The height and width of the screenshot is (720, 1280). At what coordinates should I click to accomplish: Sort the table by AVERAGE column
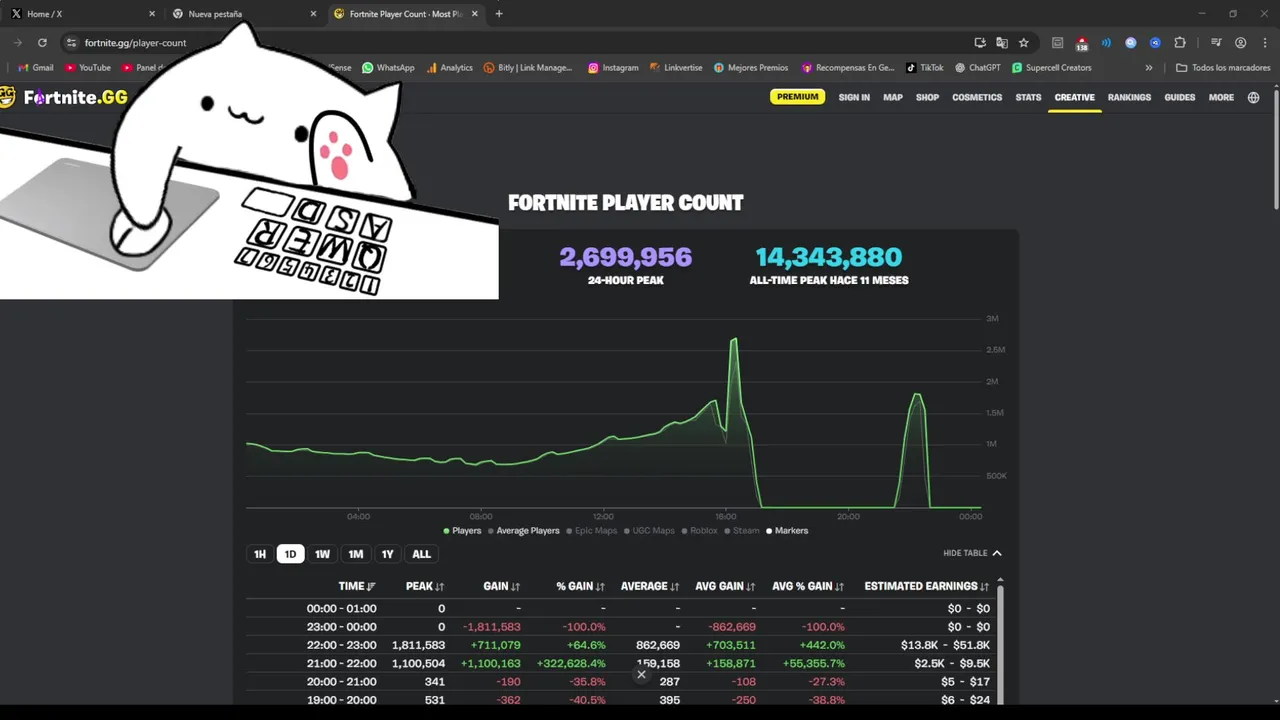(650, 586)
